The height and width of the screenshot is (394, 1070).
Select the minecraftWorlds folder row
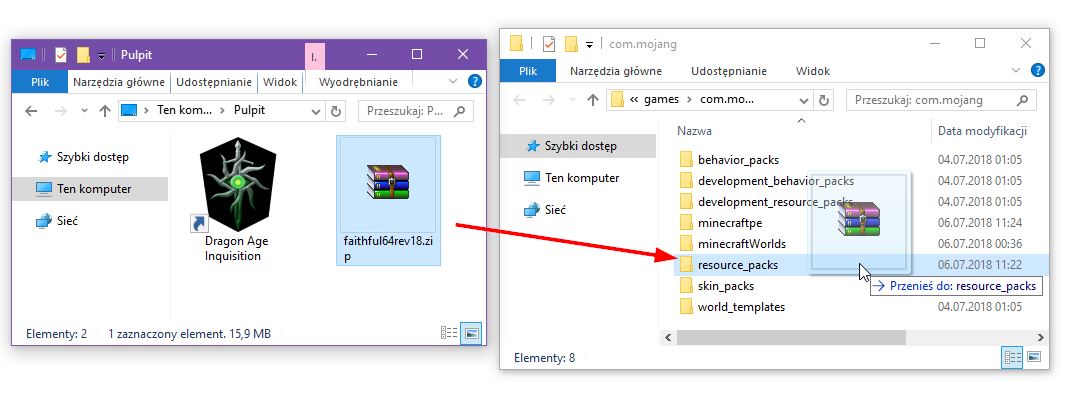[x=861, y=244]
